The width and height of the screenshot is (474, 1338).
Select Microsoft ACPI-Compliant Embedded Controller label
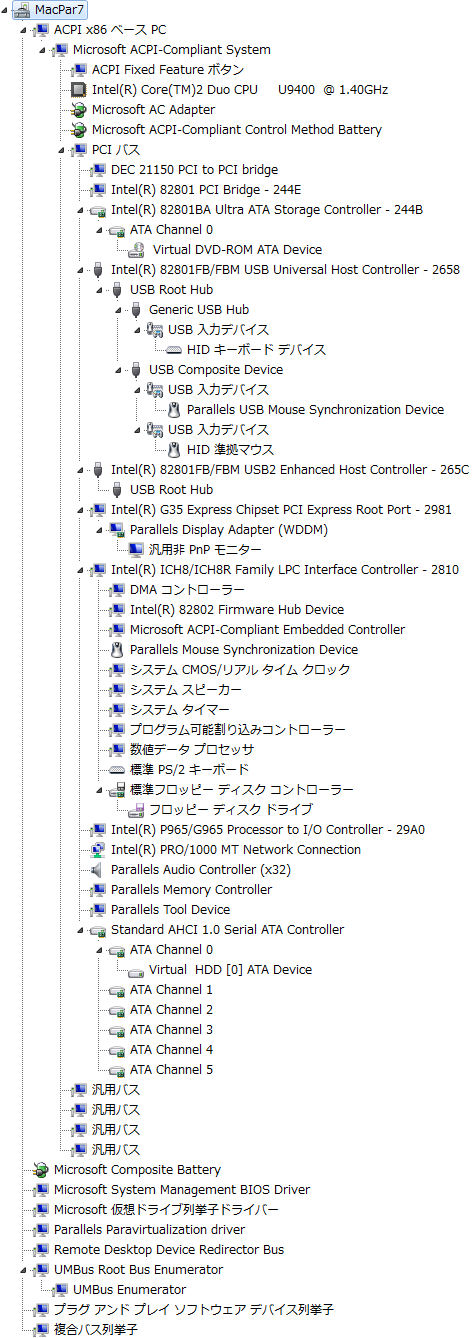(x=267, y=630)
